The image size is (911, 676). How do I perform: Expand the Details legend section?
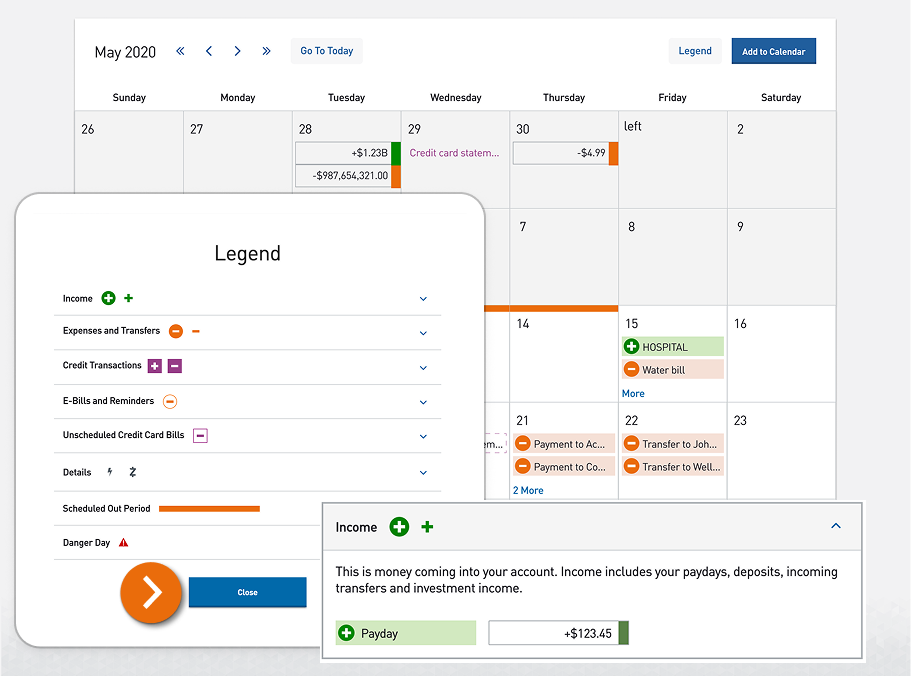point(423,472)
